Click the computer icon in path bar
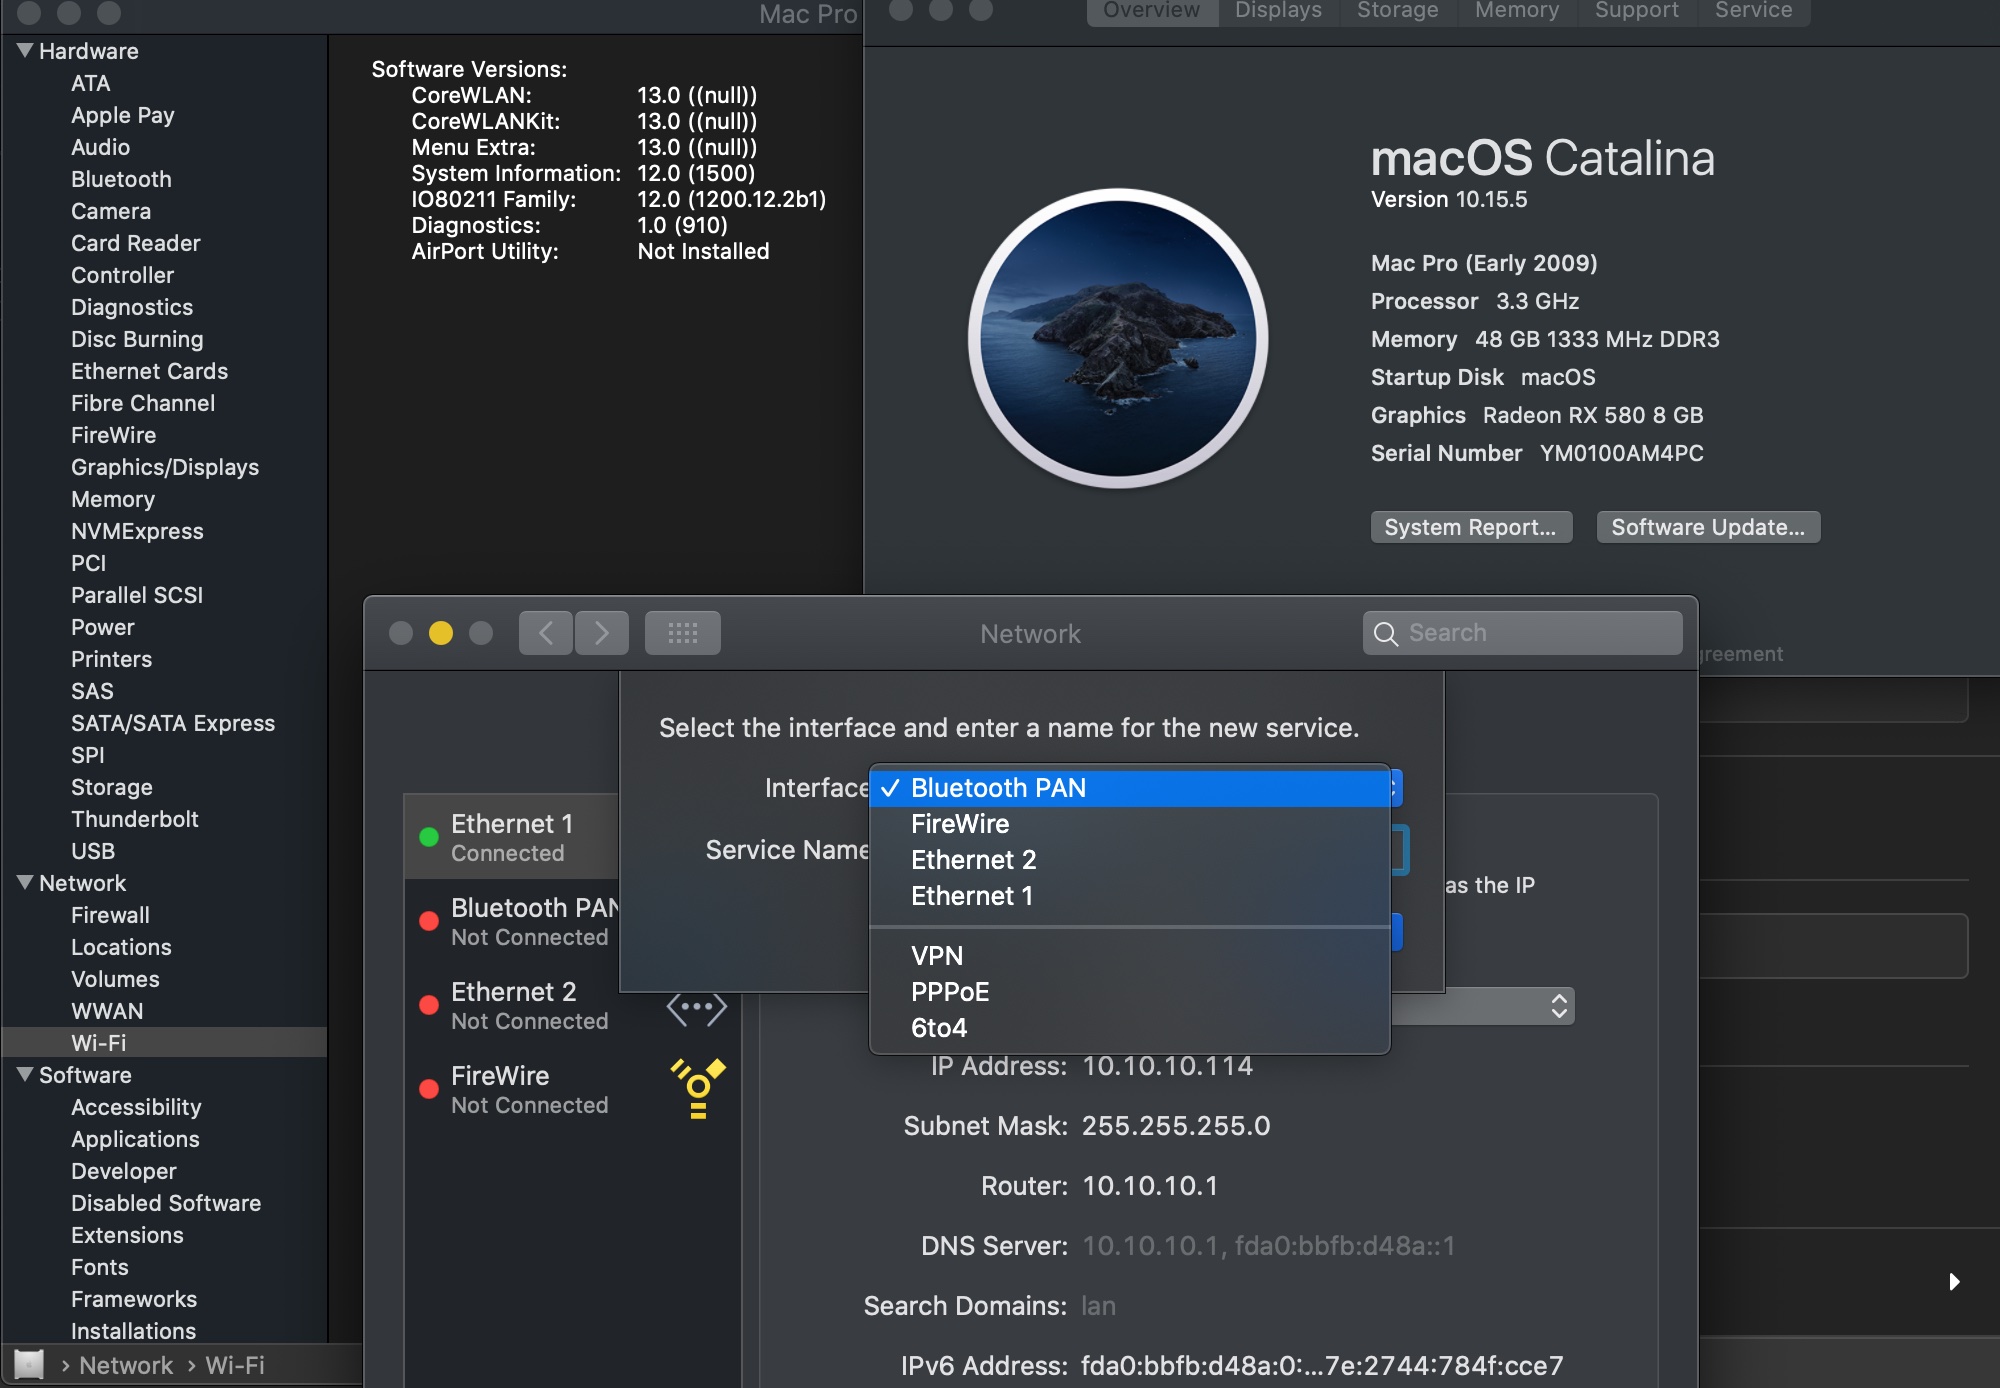This screenshot has width=2000, height=1388. pyautogui.click(x=29, y=1364)
